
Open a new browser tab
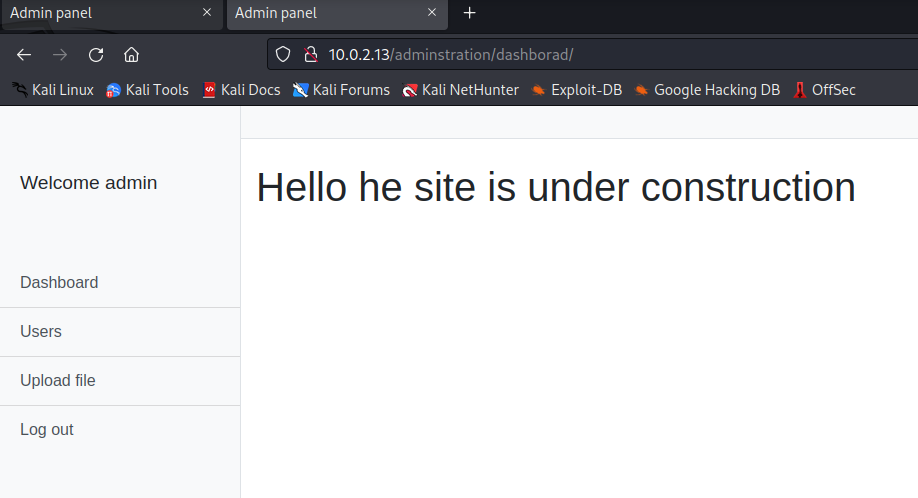[x=470, y=13]
